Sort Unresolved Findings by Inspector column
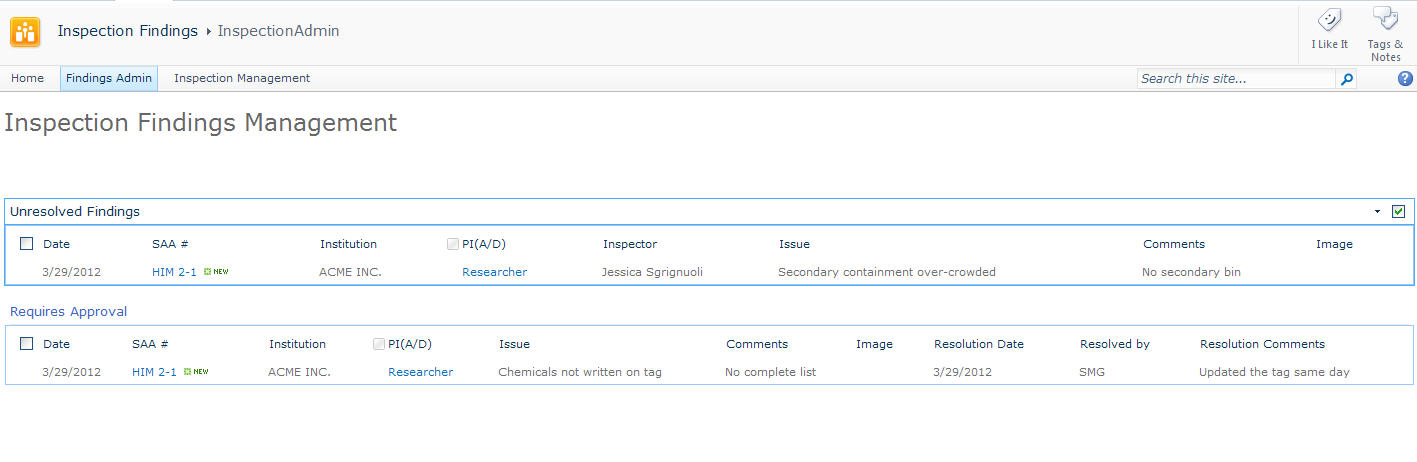This screenshot has height=462, width=1417. point(629,244)
